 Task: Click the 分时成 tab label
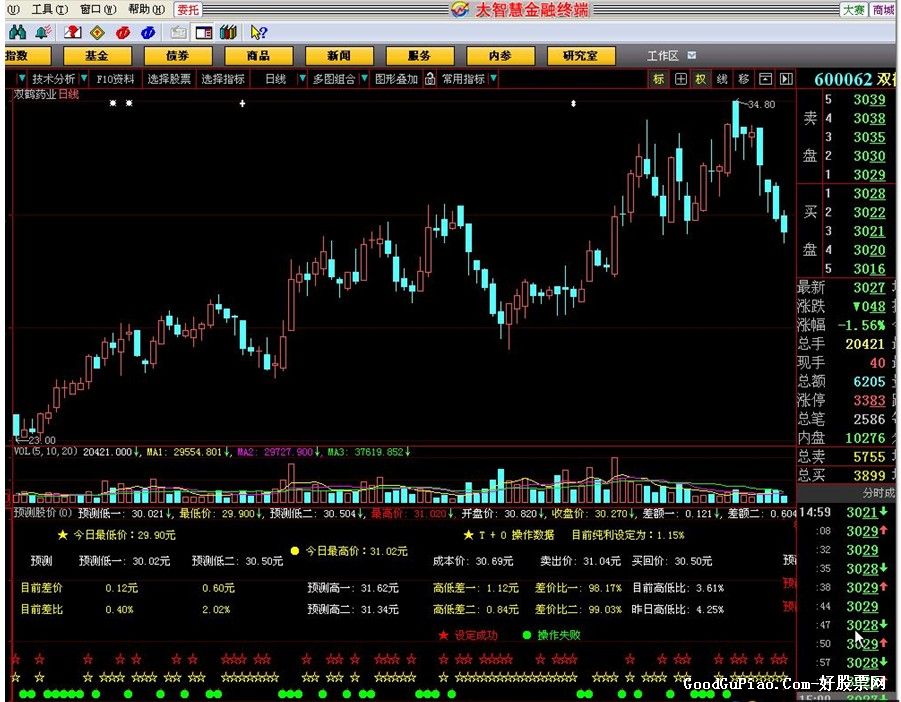point(878,493)
